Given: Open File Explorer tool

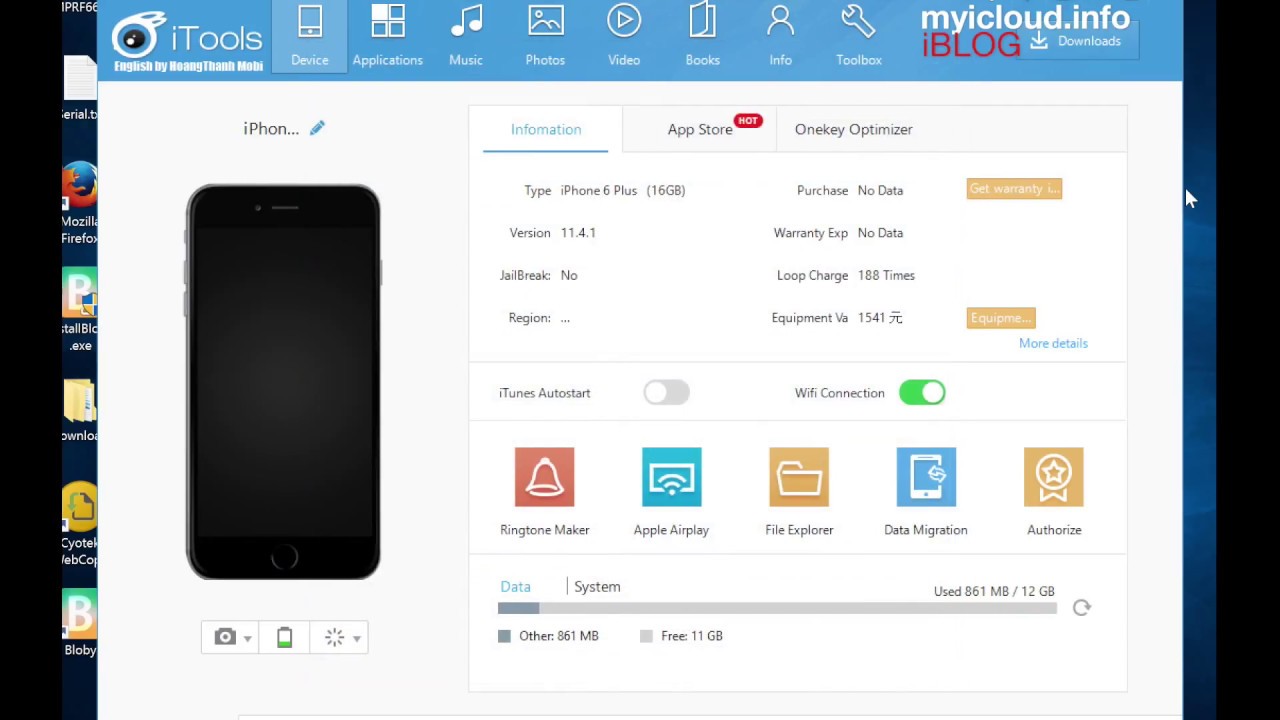Looking at the screenshot, I should pos(799,492).
